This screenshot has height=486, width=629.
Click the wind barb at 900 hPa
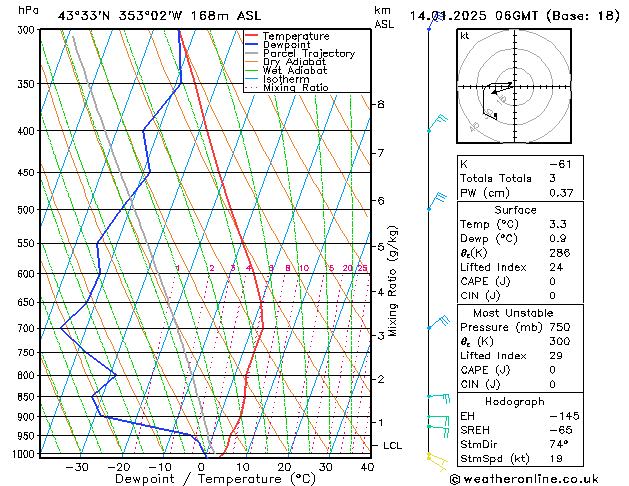pos(438,421)
